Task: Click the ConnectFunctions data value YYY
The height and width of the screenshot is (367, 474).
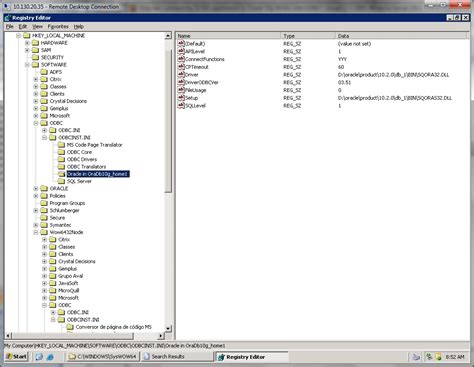Action: [342, 59]
